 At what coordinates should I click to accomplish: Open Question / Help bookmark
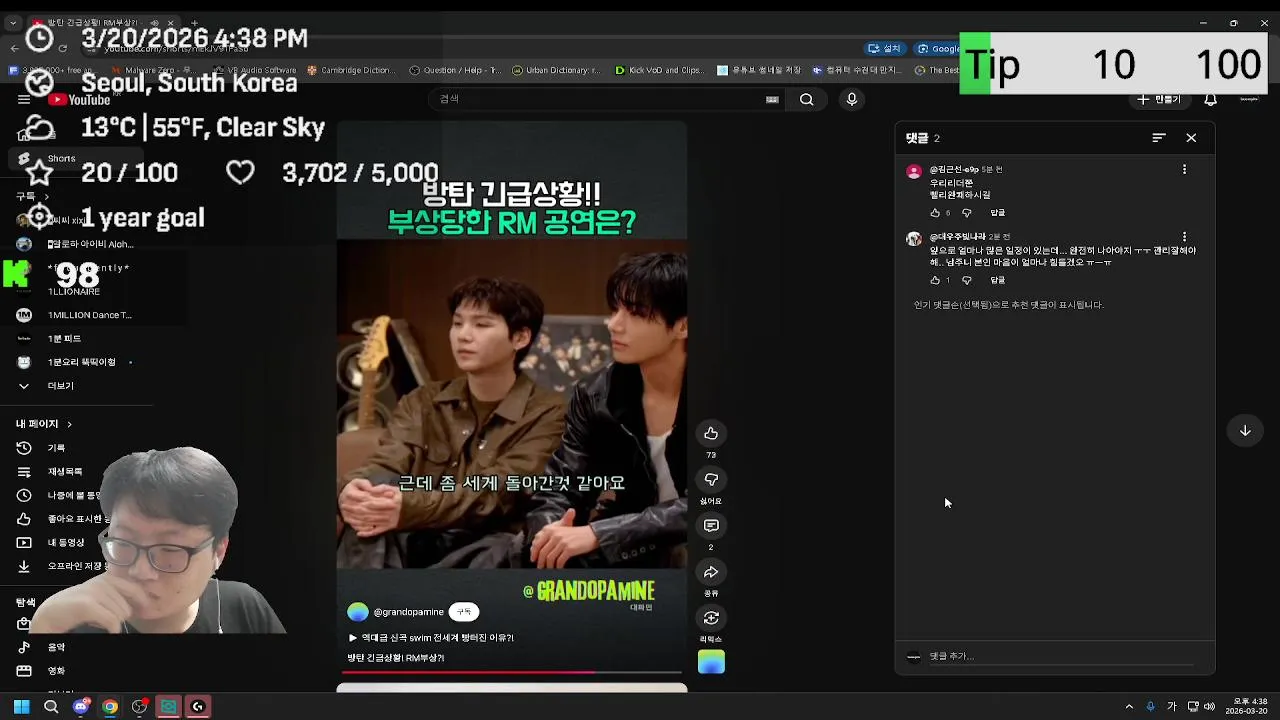454,70
